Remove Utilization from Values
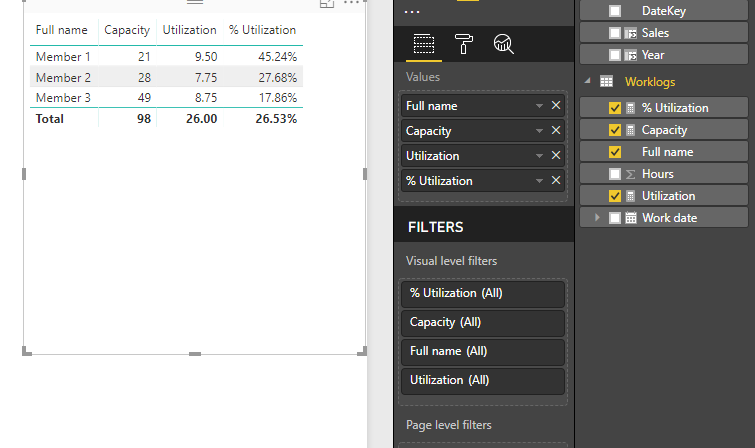 556,156
